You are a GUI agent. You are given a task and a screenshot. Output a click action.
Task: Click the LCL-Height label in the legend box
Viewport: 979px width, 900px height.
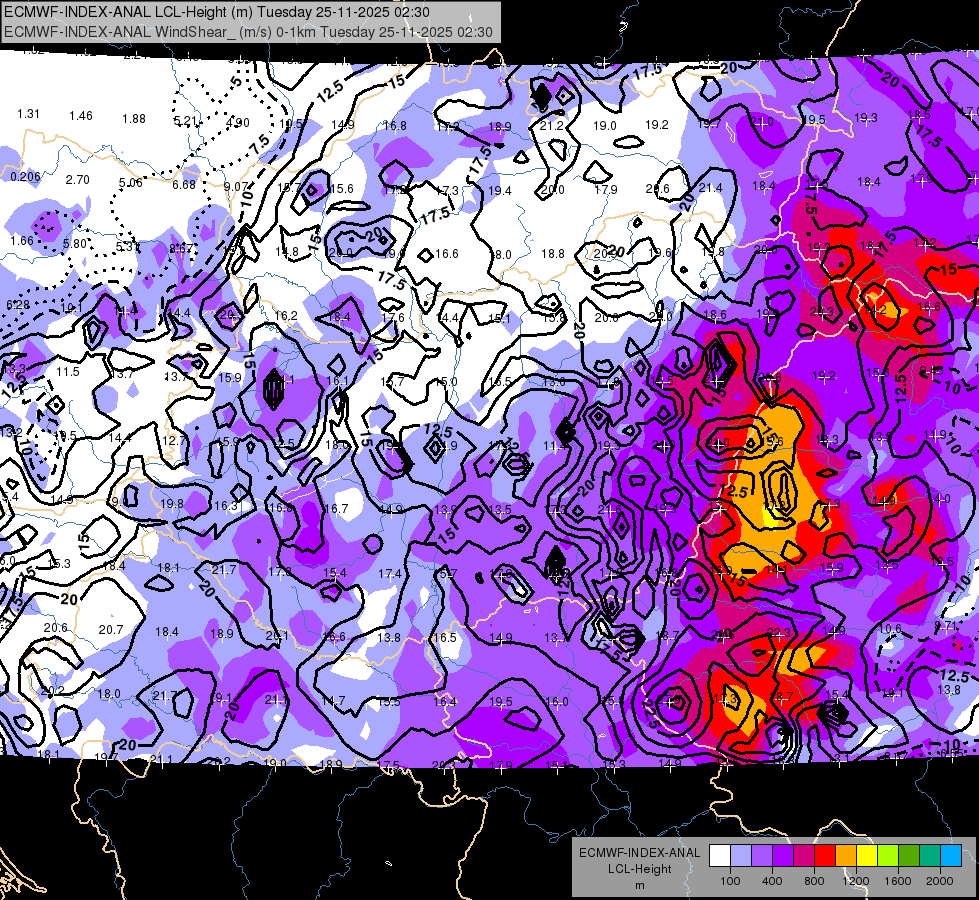point(639,869)
